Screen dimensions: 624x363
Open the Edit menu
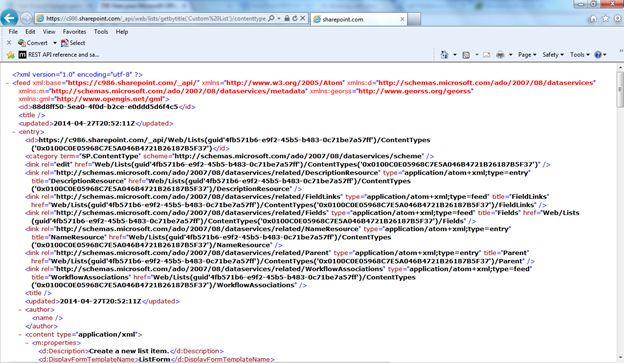[x=30, y=31]
